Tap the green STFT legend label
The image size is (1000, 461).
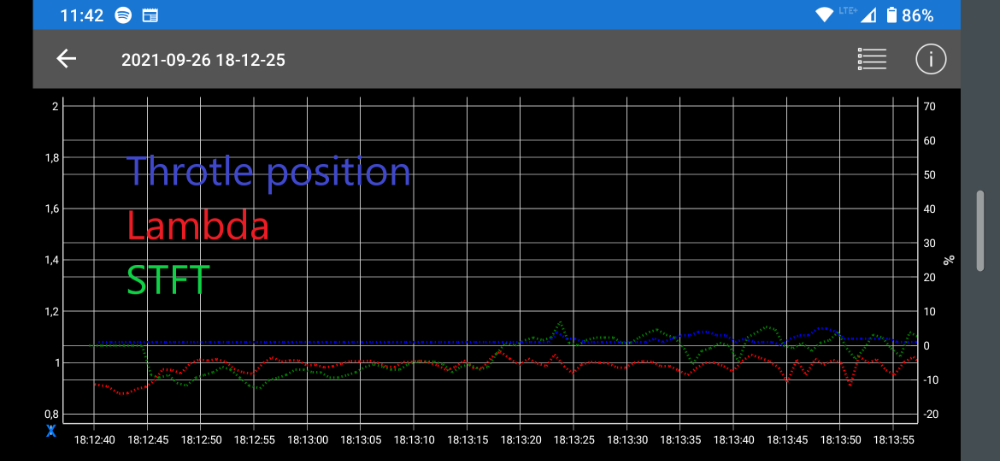[x=168, y=279]
